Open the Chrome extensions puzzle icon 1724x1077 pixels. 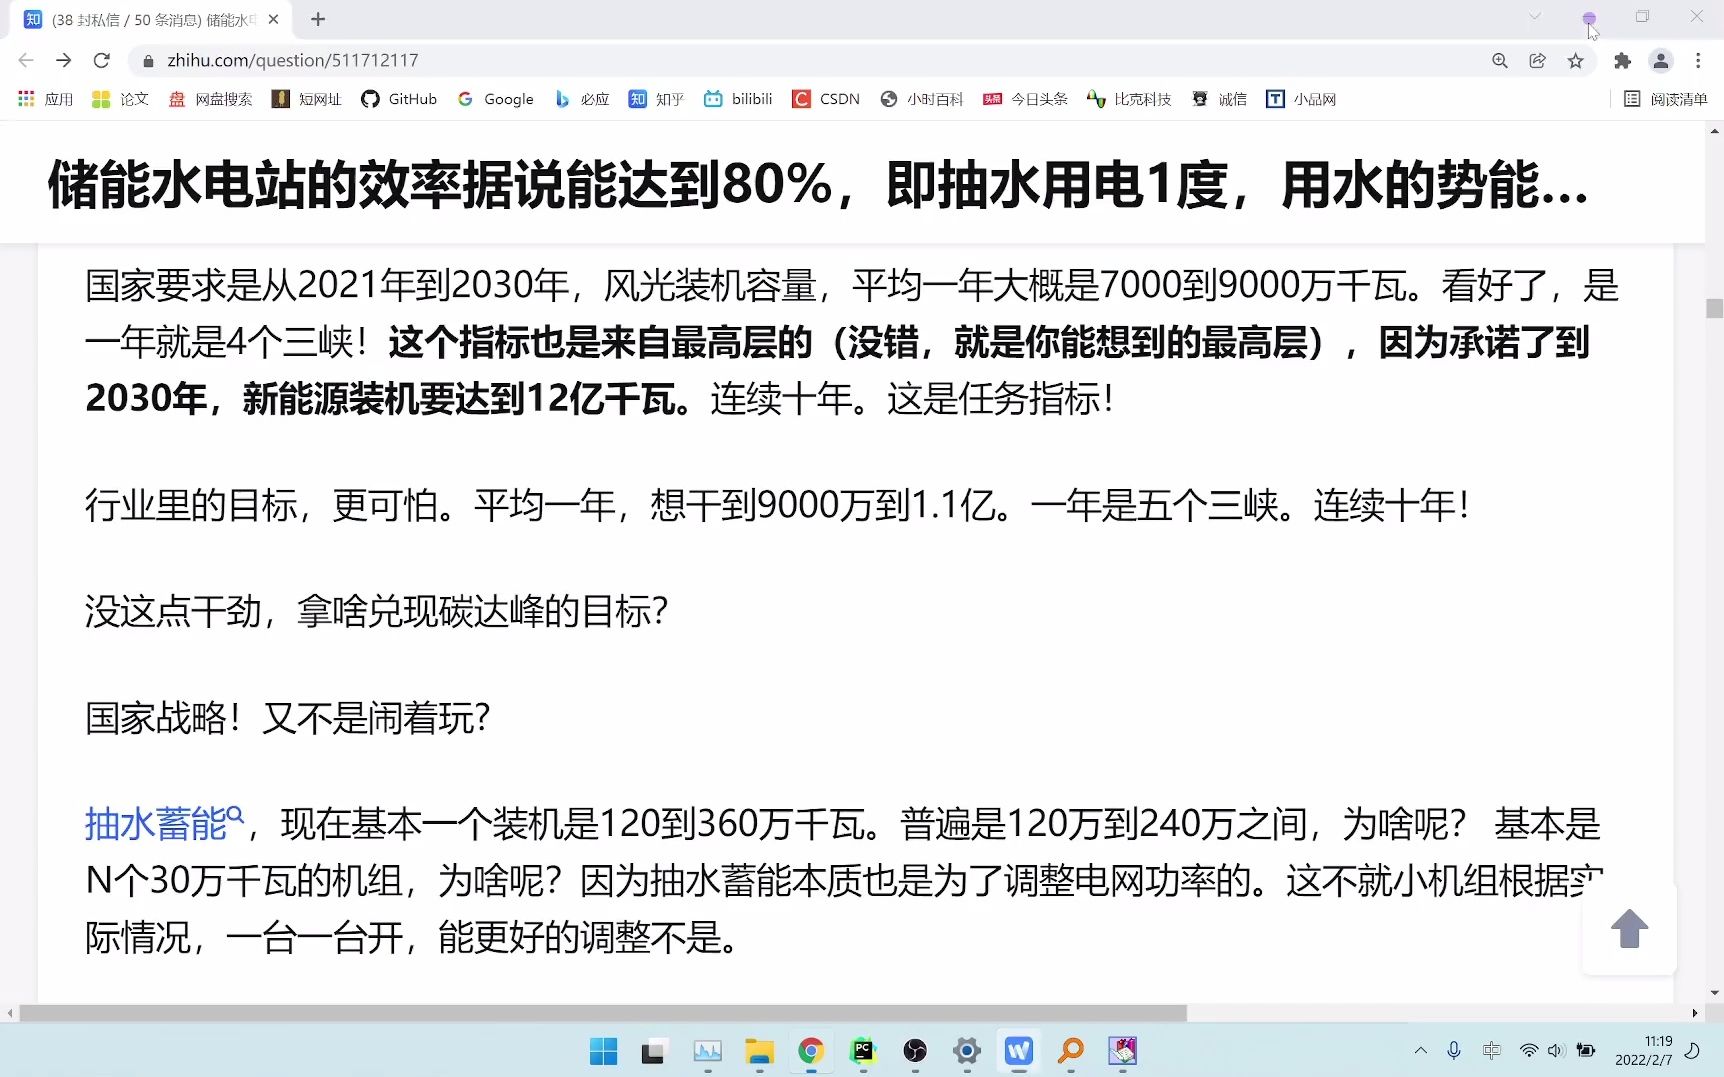1622,61
